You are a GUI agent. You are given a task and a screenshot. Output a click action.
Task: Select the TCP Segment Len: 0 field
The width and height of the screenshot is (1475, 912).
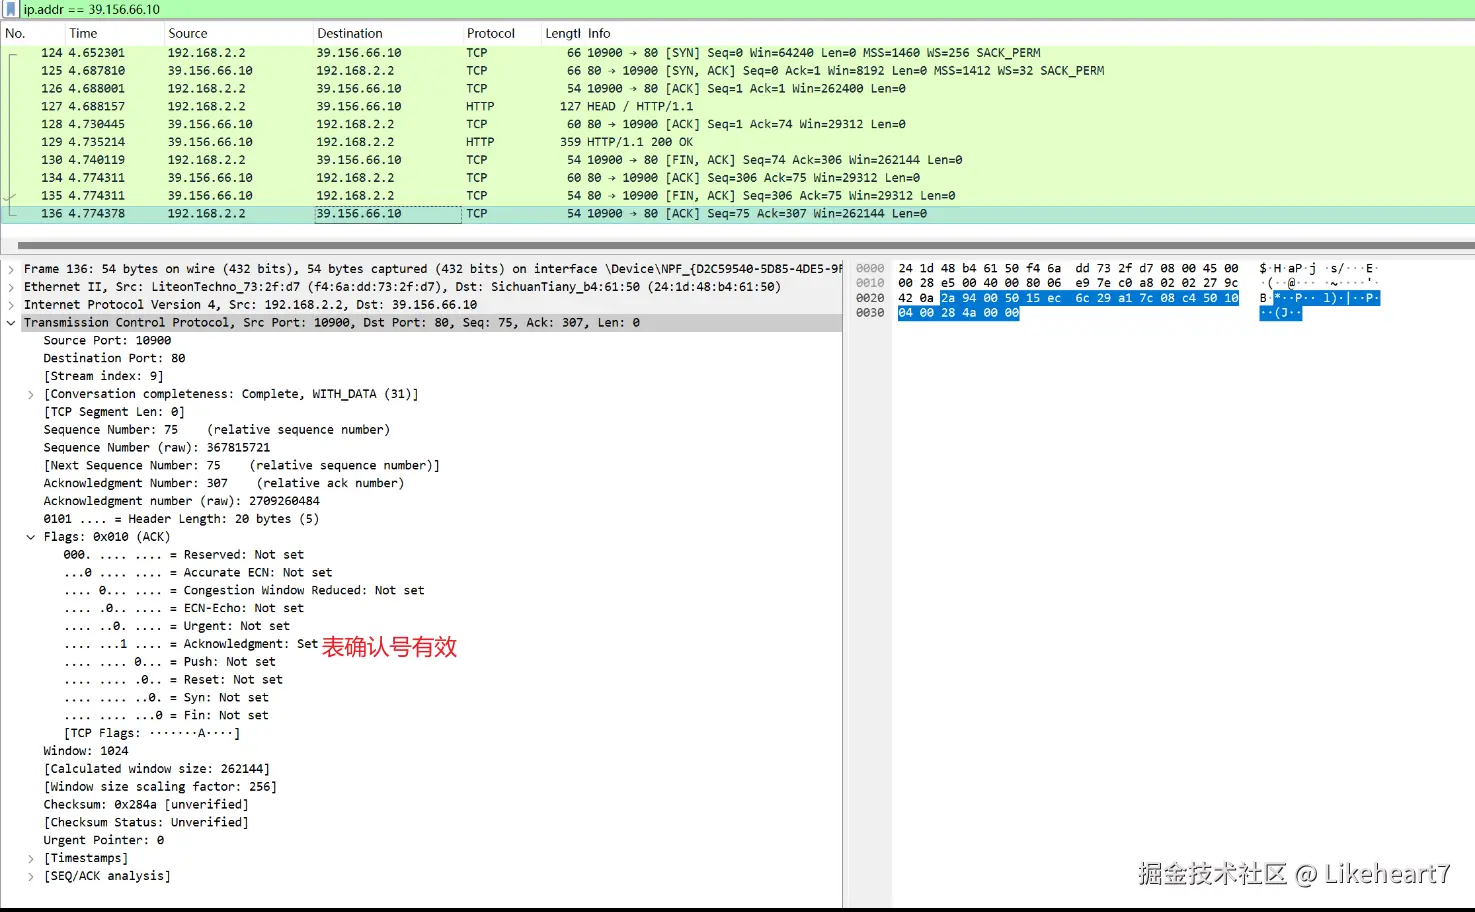[114, 412]
